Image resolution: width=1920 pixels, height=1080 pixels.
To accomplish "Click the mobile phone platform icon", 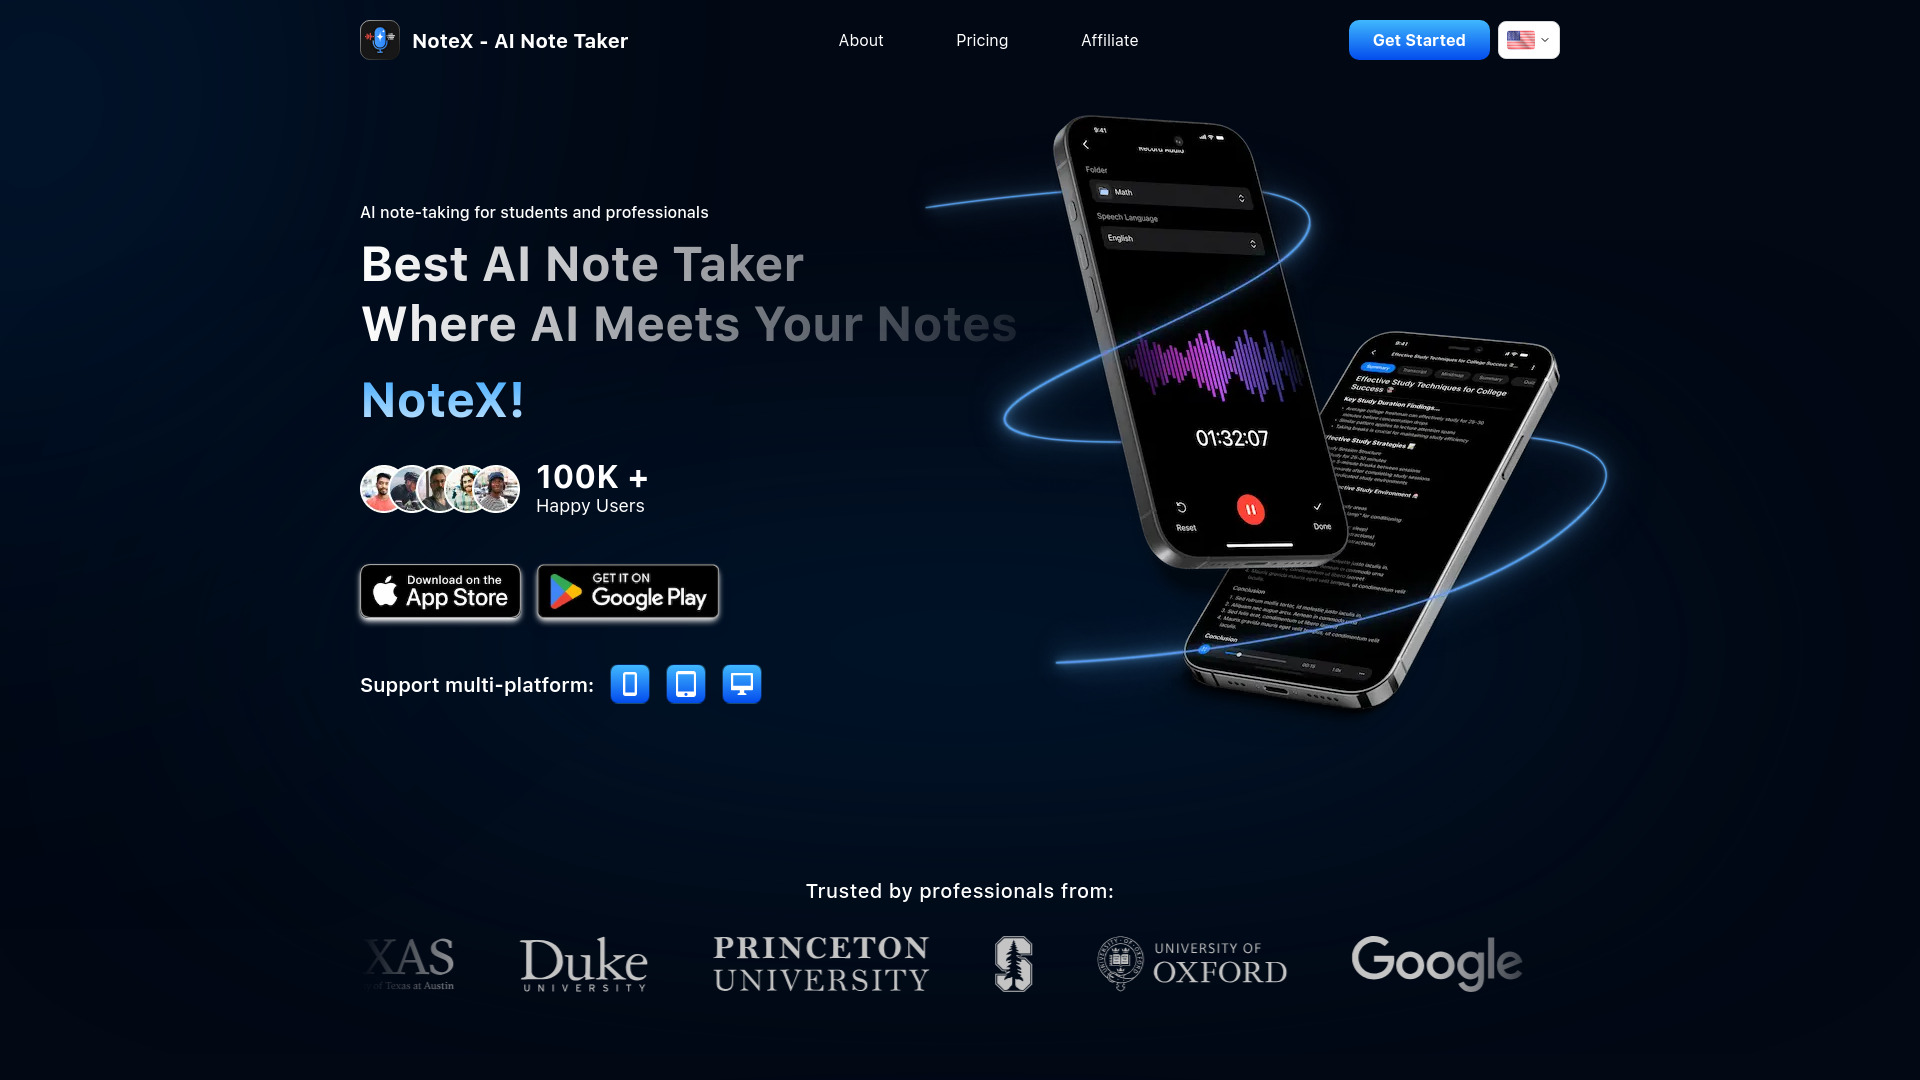I will [x=629, y=683].
